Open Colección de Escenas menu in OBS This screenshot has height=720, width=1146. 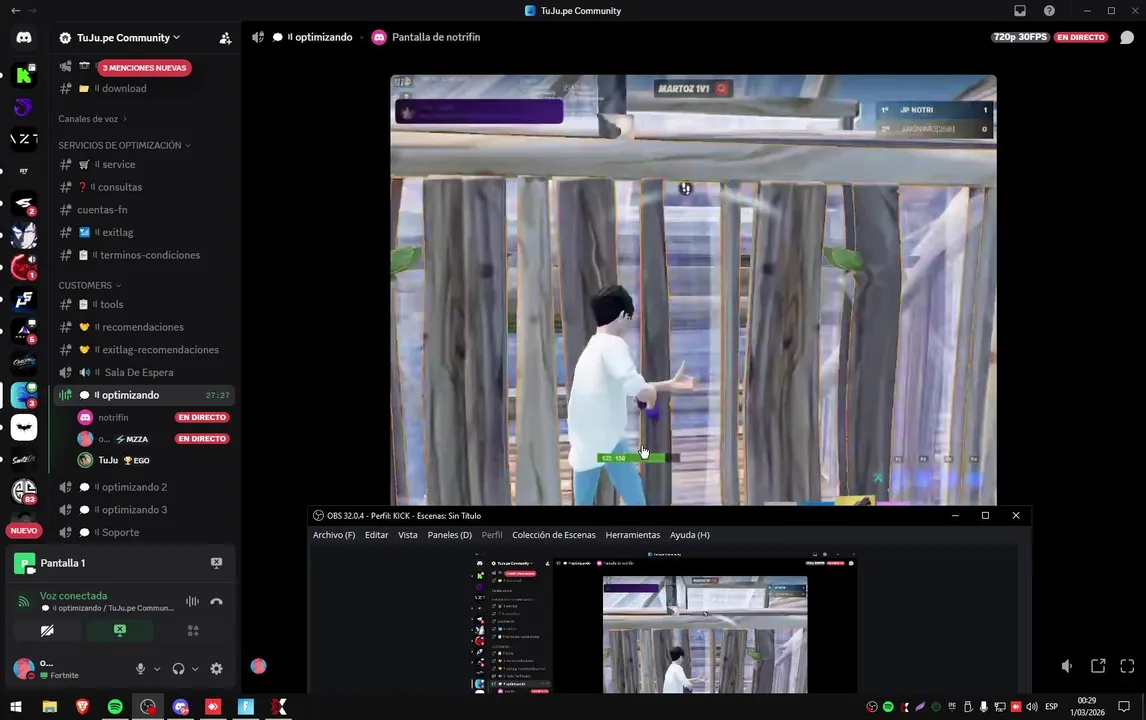(554, 535)
